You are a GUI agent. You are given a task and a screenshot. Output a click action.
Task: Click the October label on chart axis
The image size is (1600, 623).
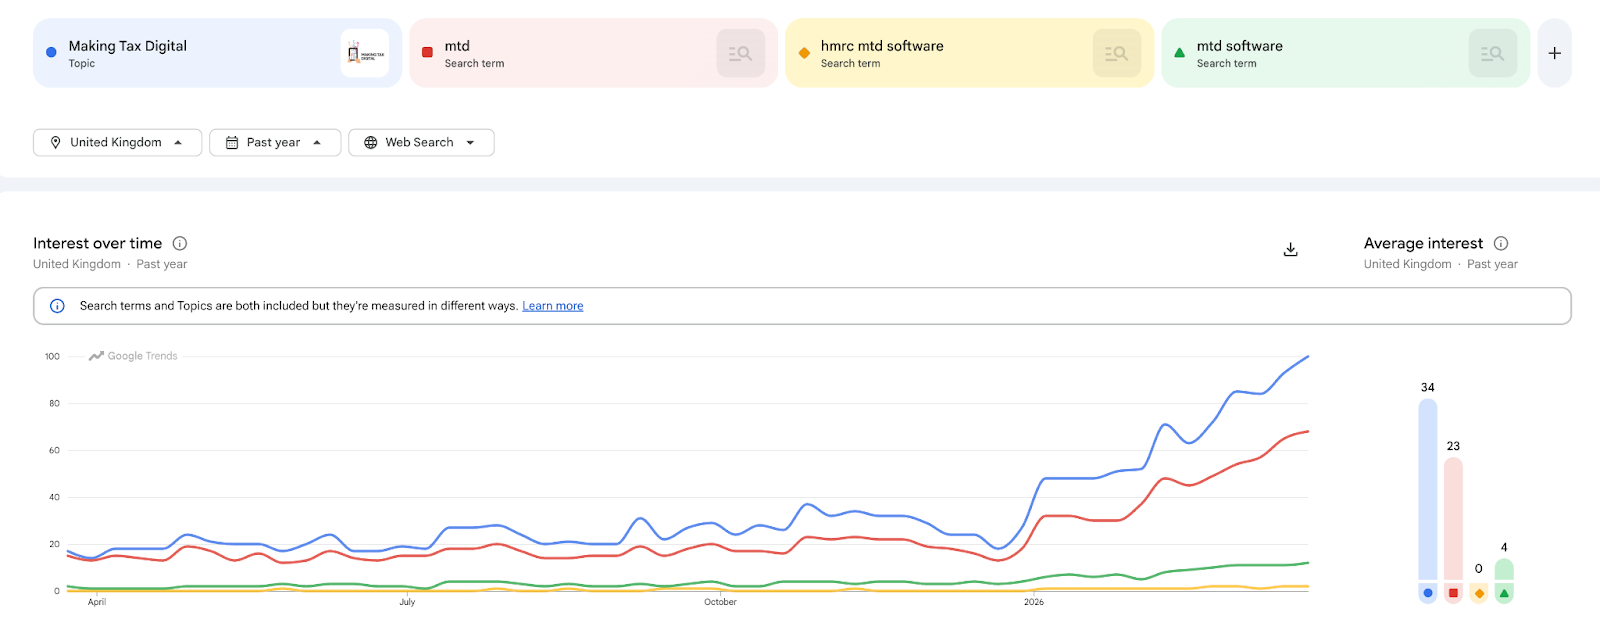[720, 602]
